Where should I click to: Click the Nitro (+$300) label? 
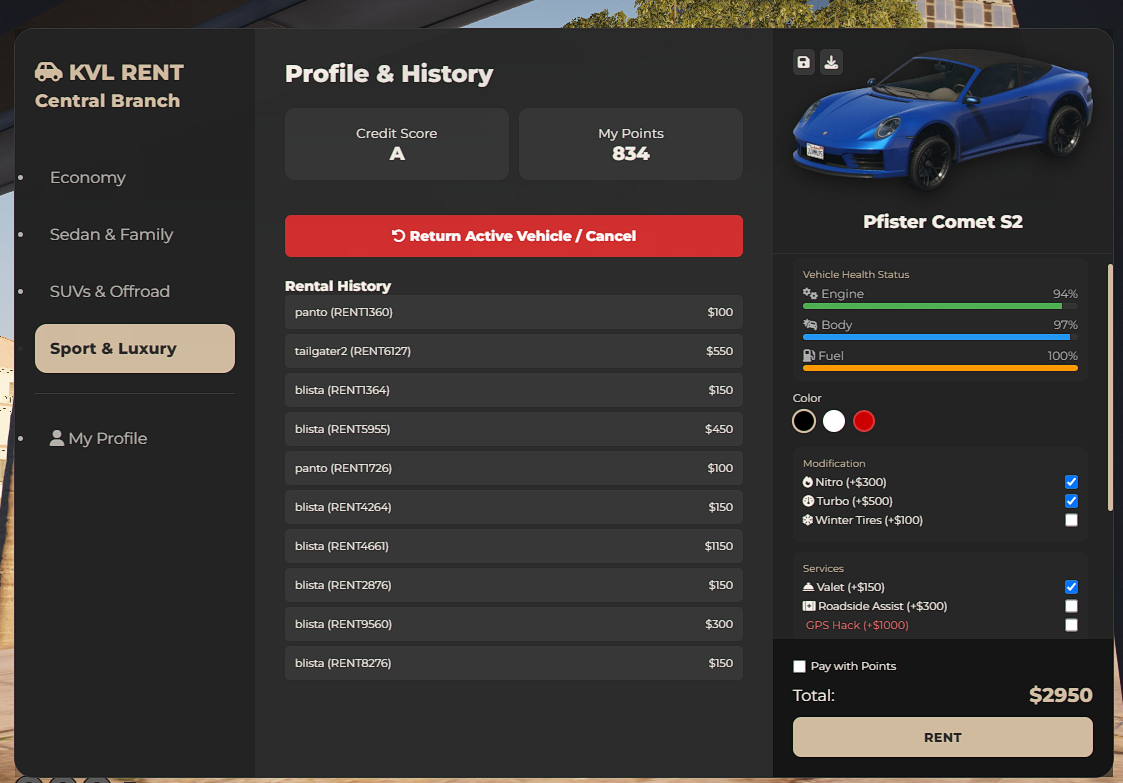tap(850, 482)
